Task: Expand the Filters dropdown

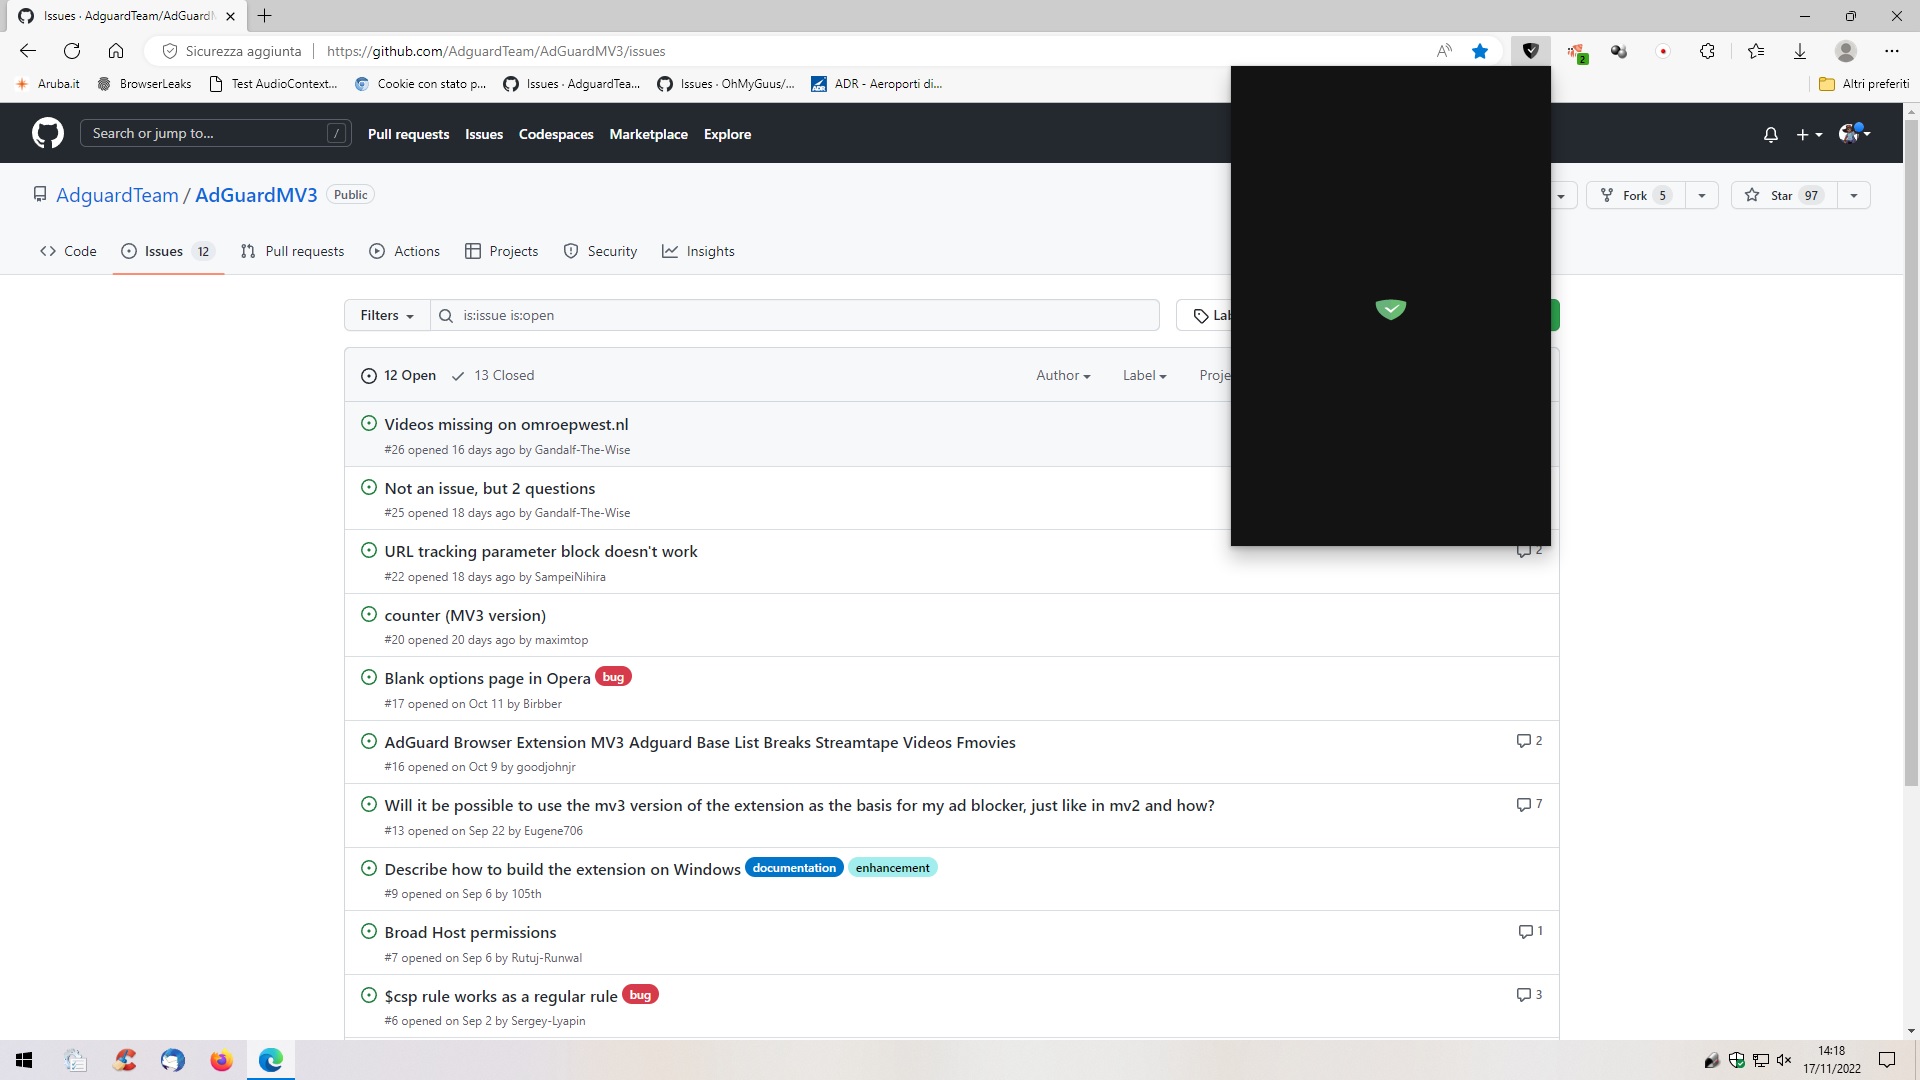Action: coord(386,315)
